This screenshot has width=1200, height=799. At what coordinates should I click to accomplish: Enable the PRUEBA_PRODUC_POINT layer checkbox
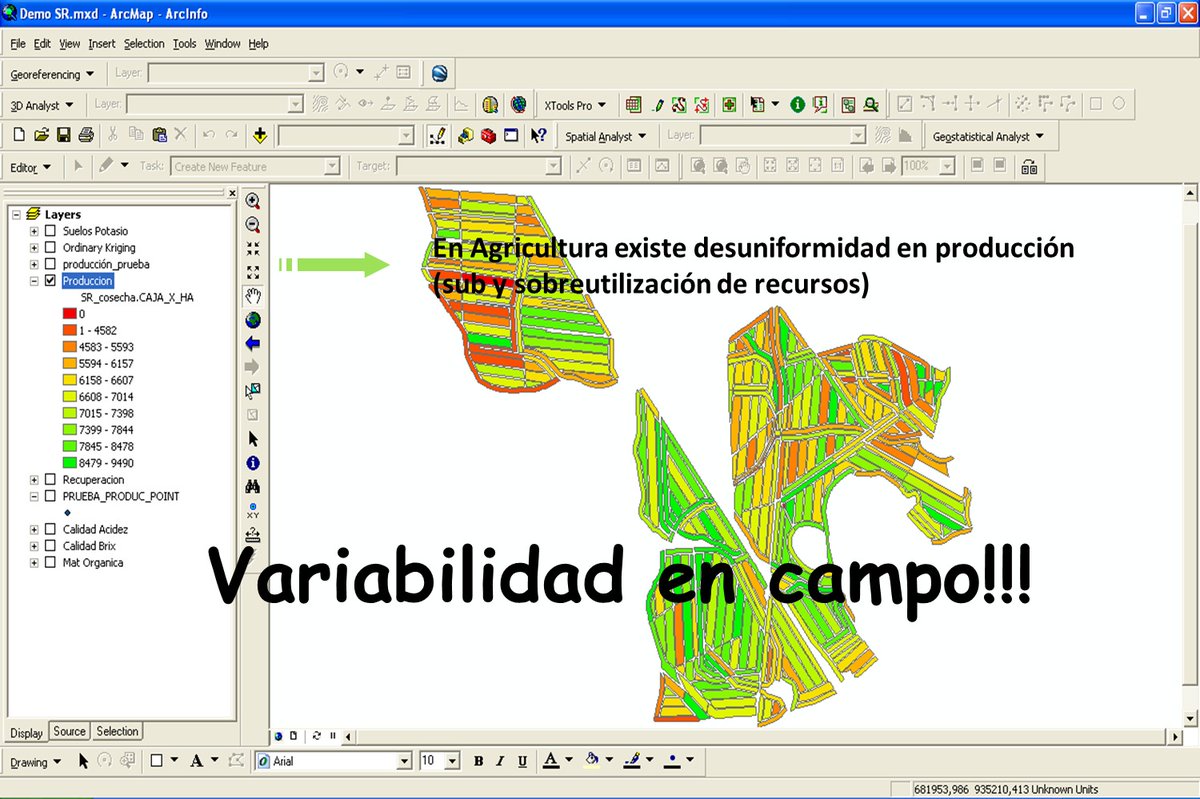pyautogui.click(x=50, y=496)
